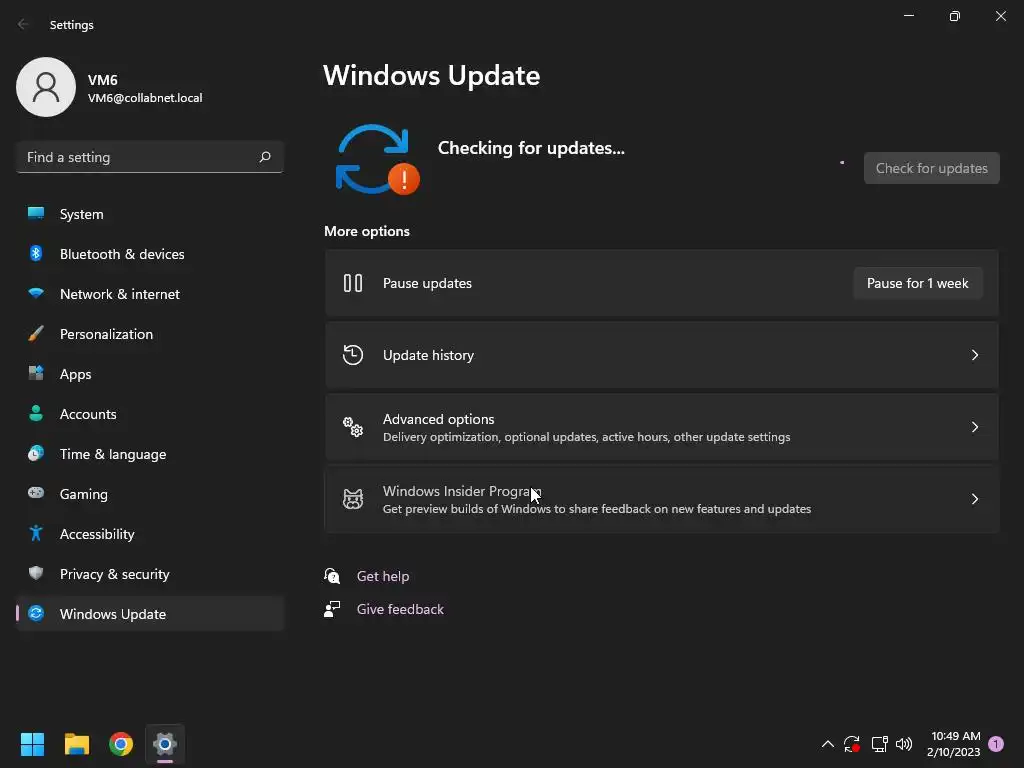Show hidden tray icons chevron
This screenshot has height=768, width=1024.
(827, 744)
